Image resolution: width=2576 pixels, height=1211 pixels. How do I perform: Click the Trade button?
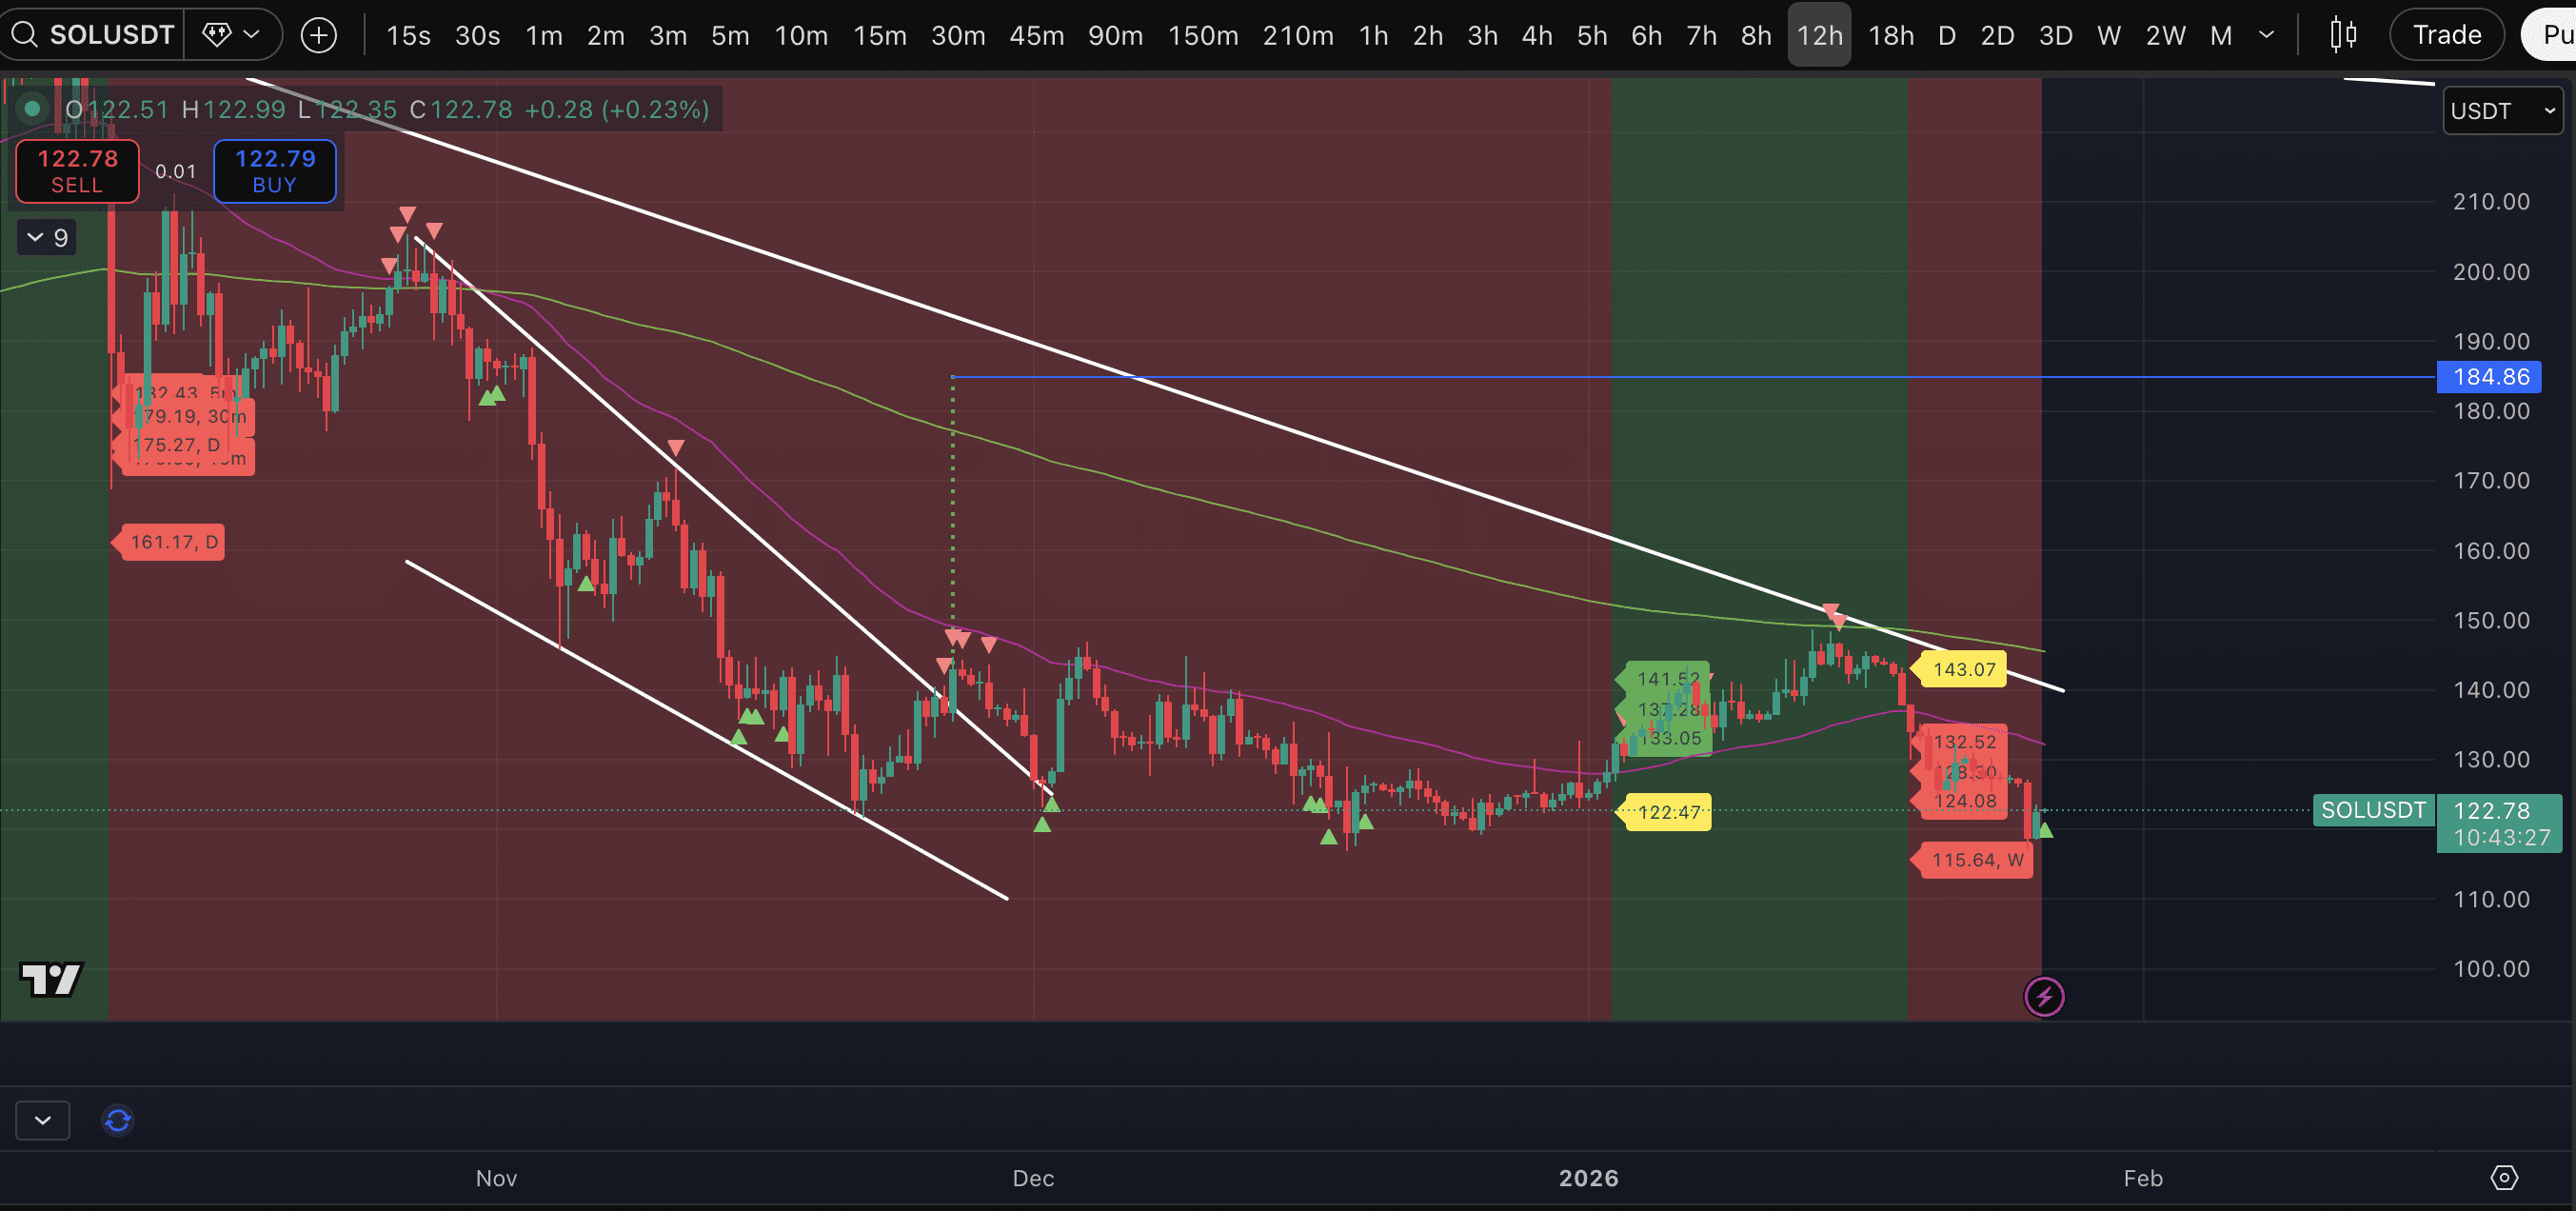[x=2446, y=35]
